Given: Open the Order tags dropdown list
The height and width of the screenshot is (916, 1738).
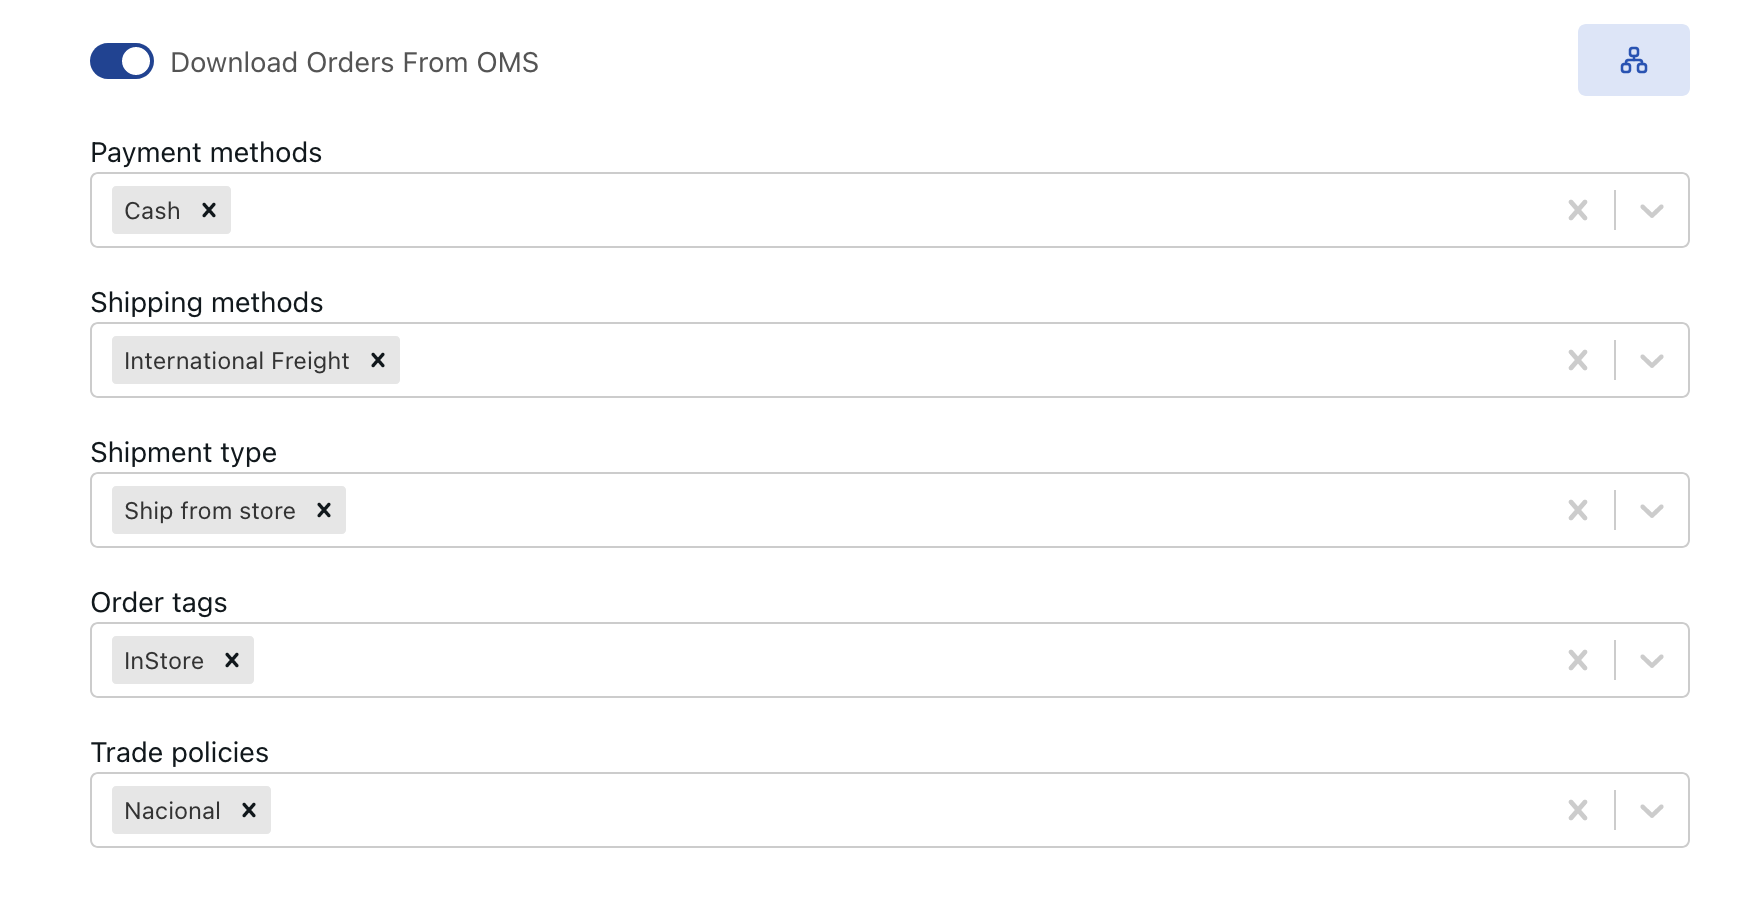Looking at the screenshot, I should pyautogui.click(x=1652, y=660).
